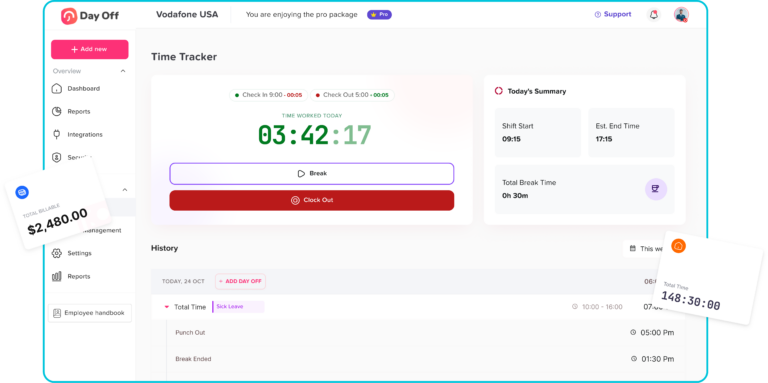Click the Est. End Time 17:15 card
Image resolution: width=768 pixels, height=383 pixels.
pos(631,133)
